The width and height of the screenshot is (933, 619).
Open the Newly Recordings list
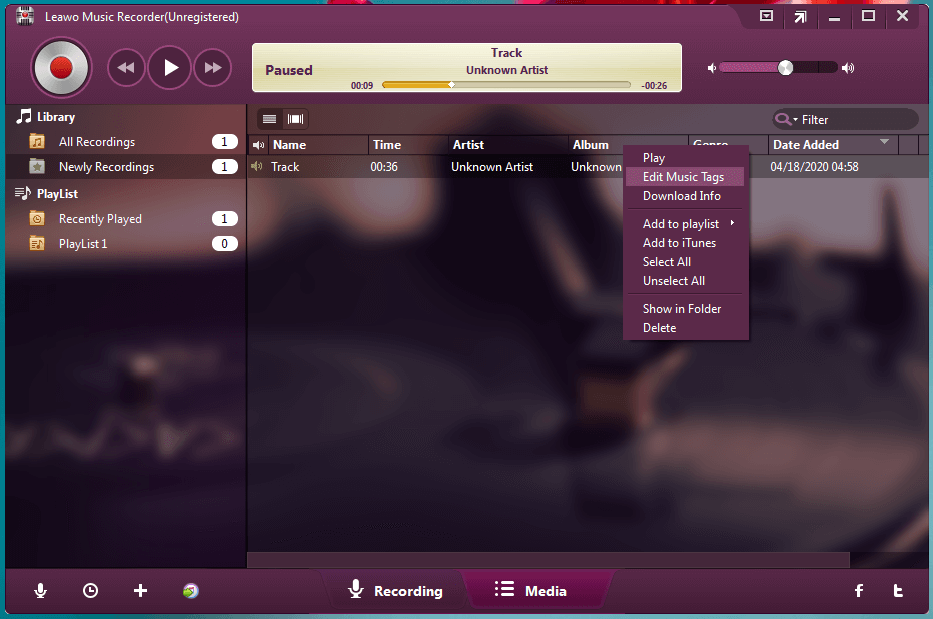tap(126, 167)
